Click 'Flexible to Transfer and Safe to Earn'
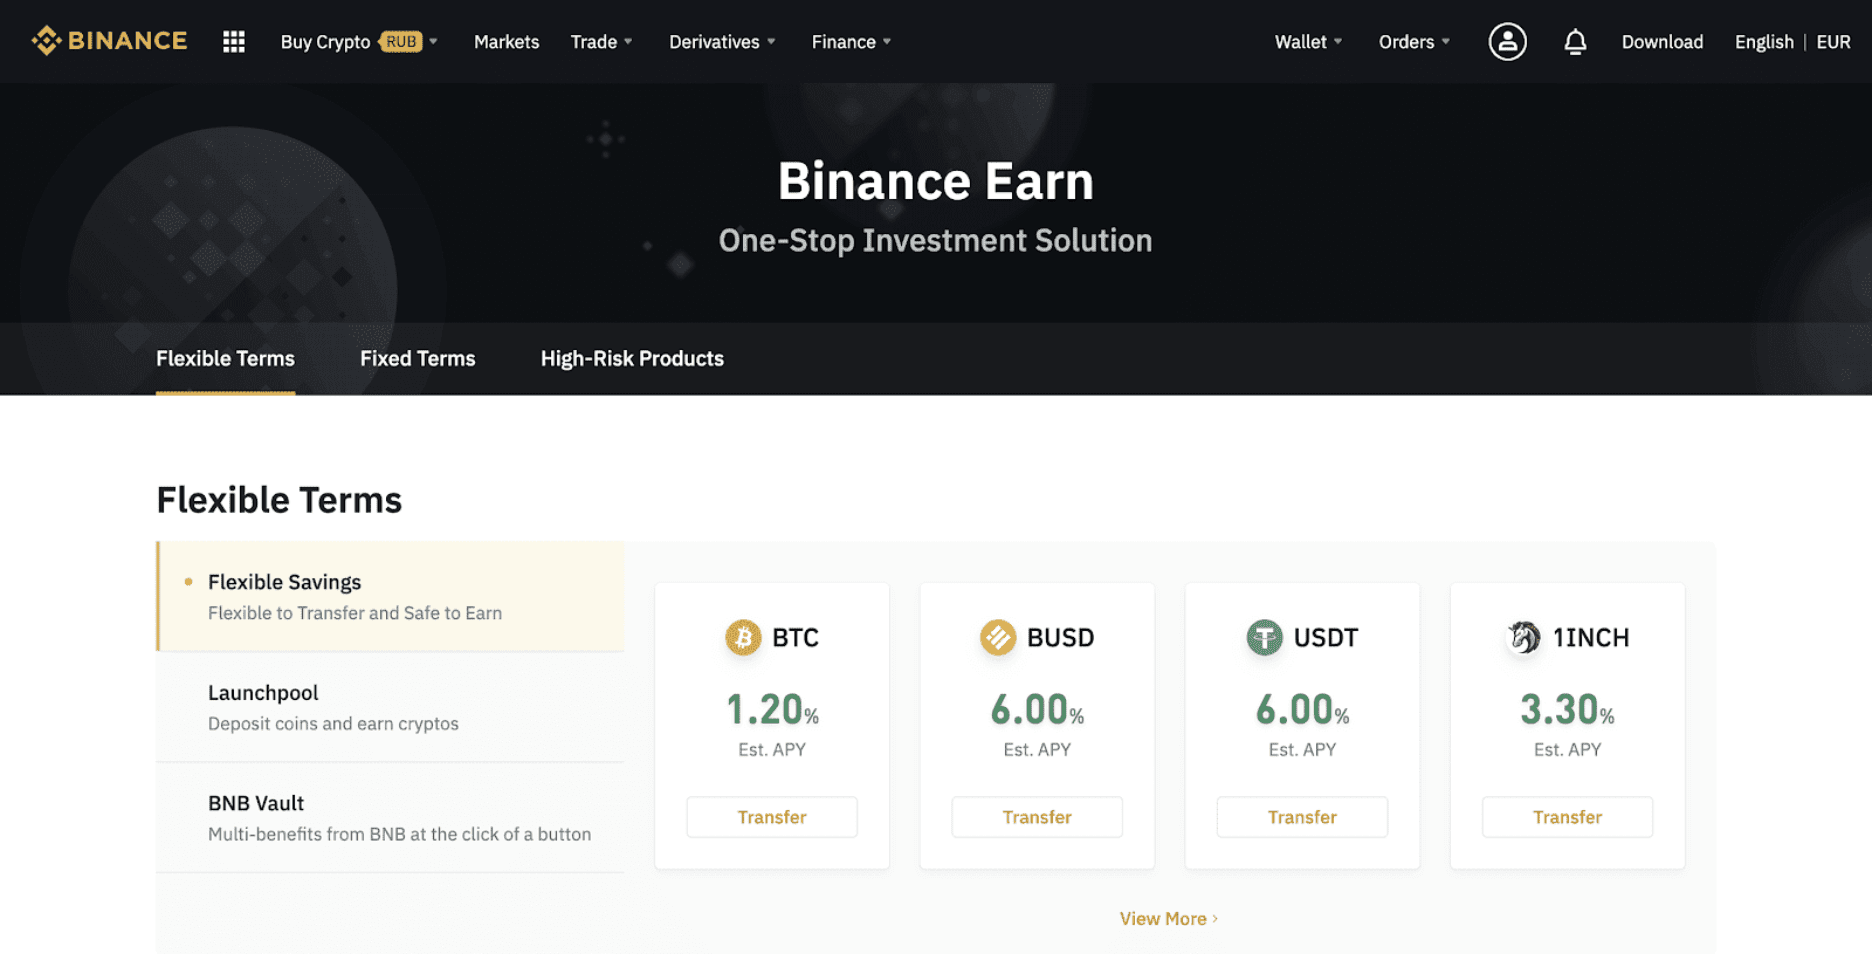 [355, 613]
